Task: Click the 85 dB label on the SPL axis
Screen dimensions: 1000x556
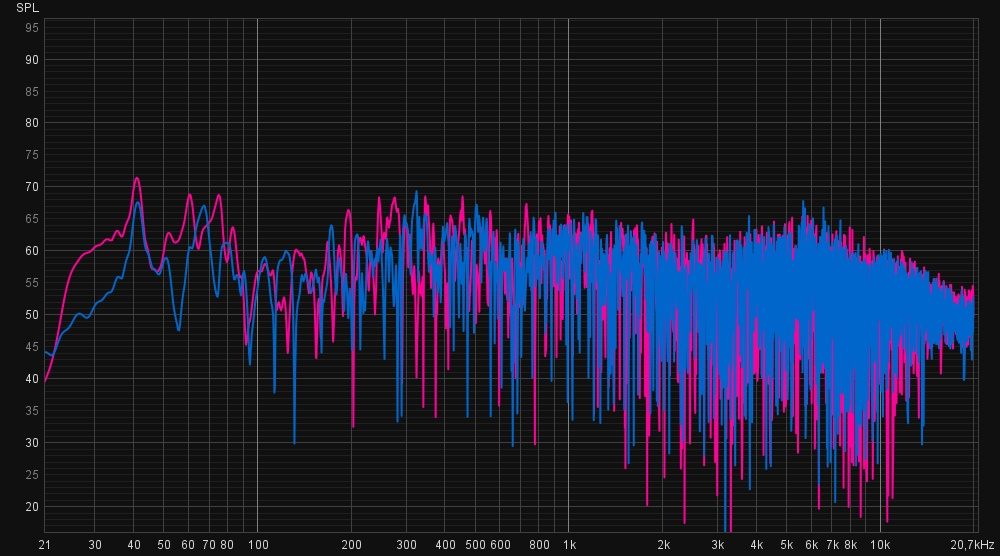Action: 32,92
